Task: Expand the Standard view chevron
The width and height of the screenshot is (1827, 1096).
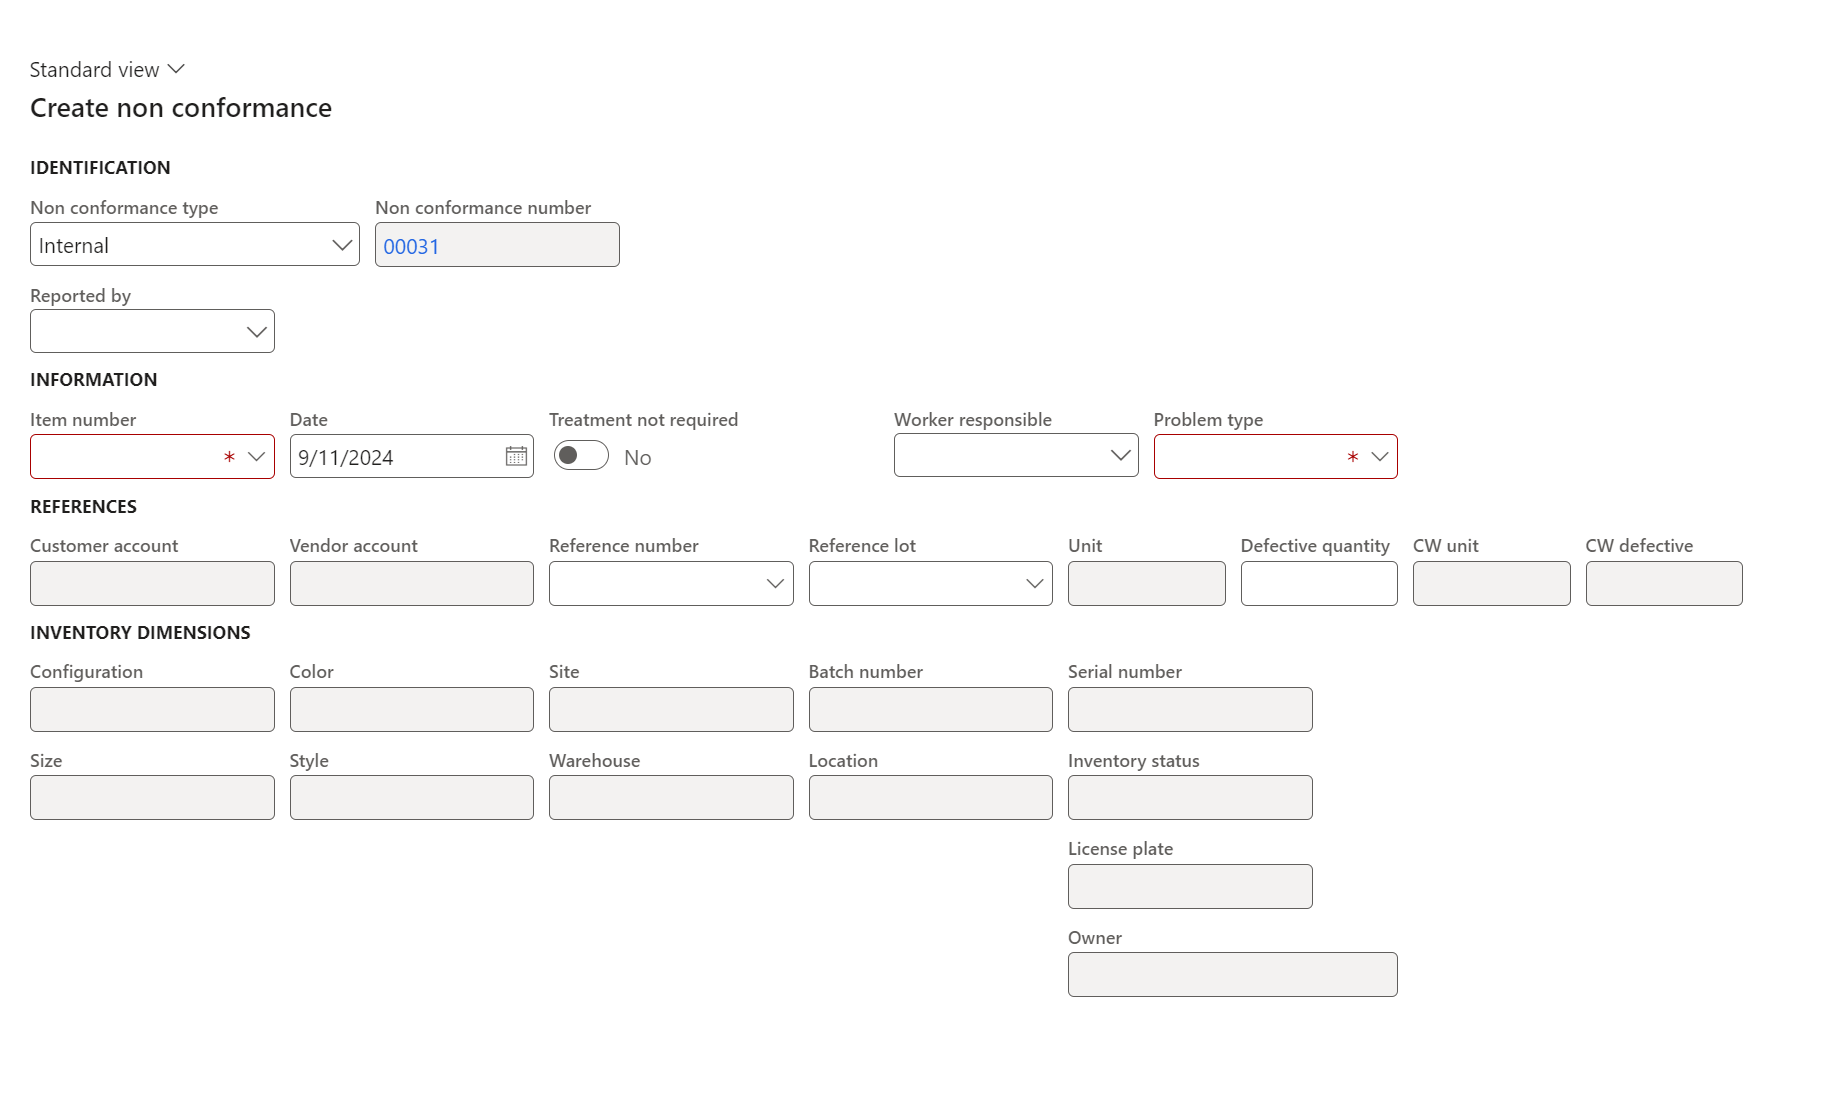Action: coord(176,69)
